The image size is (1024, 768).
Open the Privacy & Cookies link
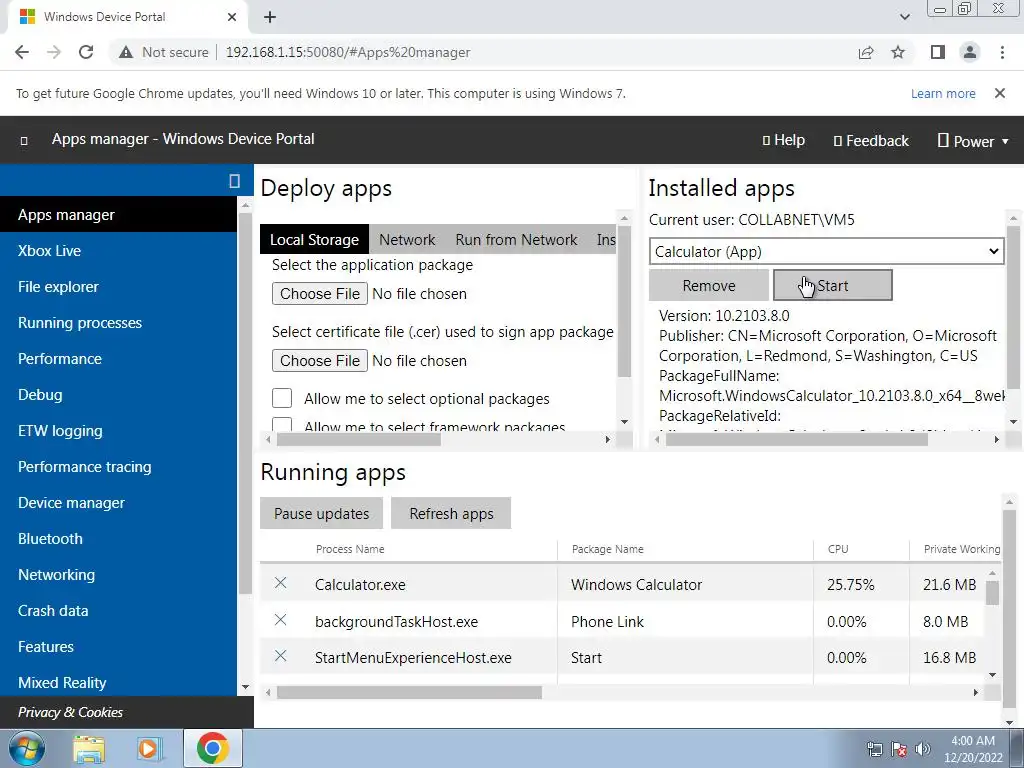pyautogui.click(x=71, y=712)
